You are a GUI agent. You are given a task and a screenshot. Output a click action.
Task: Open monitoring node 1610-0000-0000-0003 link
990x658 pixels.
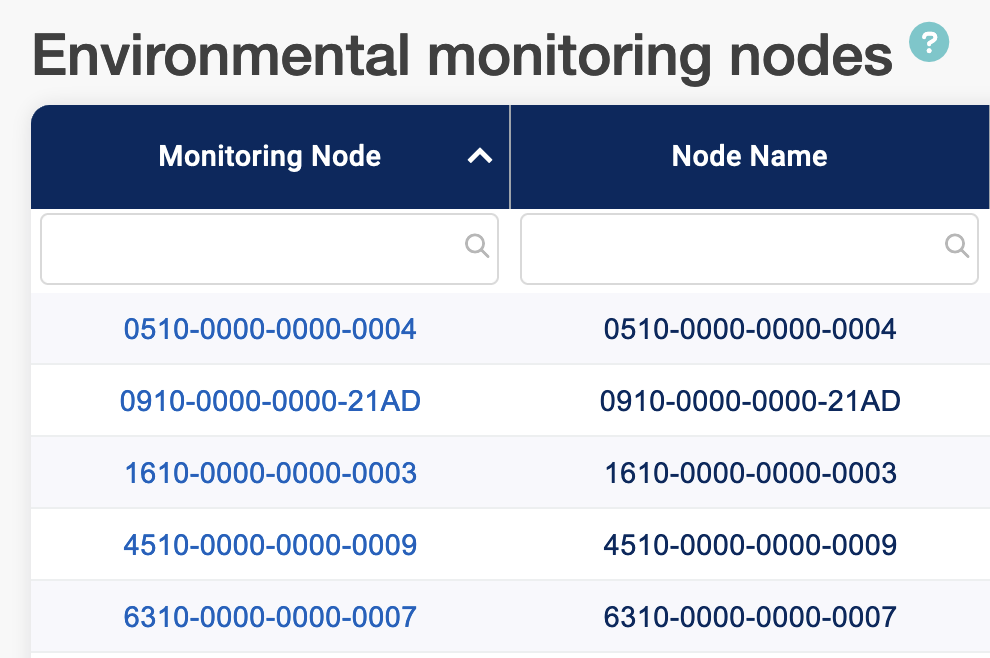(270, 473)
